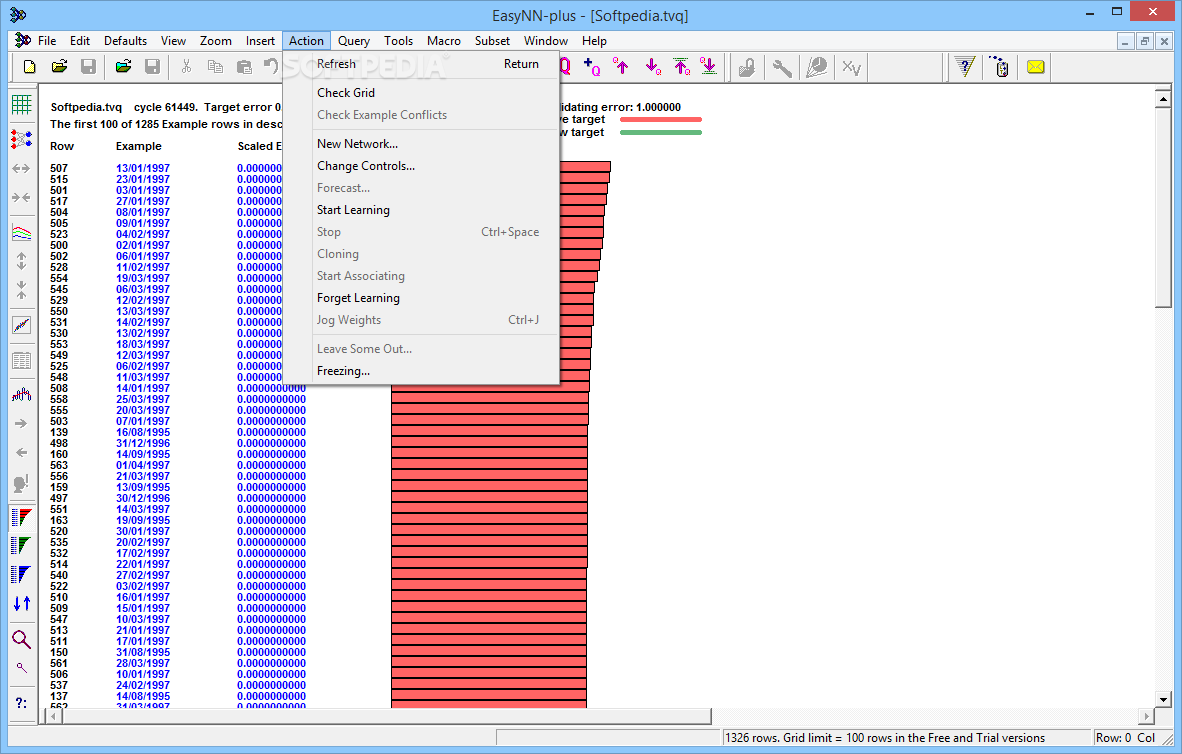Open the Zoom menu

tap(216, 41)
